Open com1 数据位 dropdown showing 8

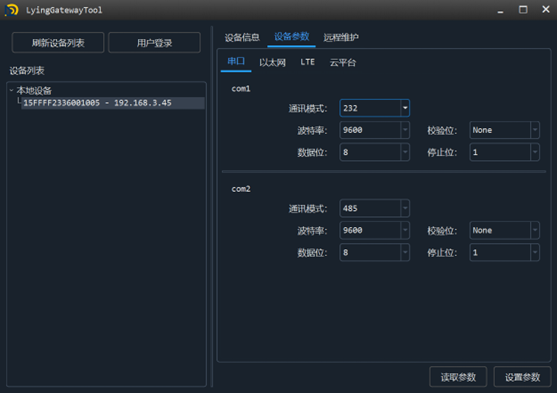(x=374, y=152)
